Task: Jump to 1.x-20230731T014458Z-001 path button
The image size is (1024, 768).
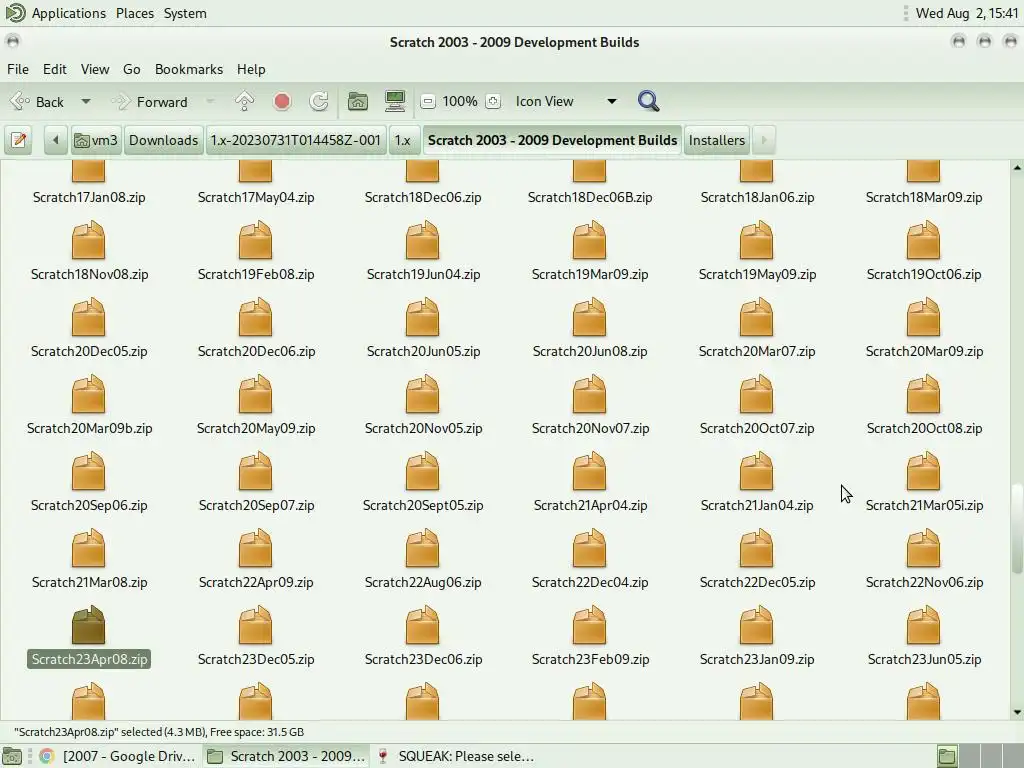Action: click(295, 140)
